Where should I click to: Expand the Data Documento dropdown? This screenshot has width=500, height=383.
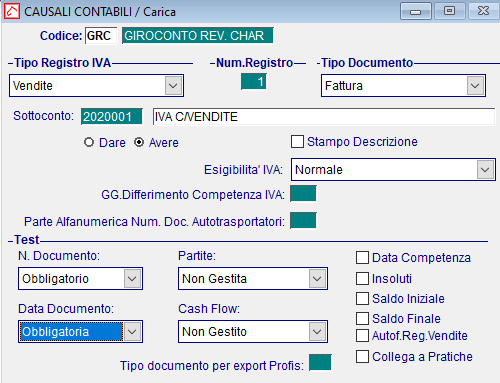point(132,332)
